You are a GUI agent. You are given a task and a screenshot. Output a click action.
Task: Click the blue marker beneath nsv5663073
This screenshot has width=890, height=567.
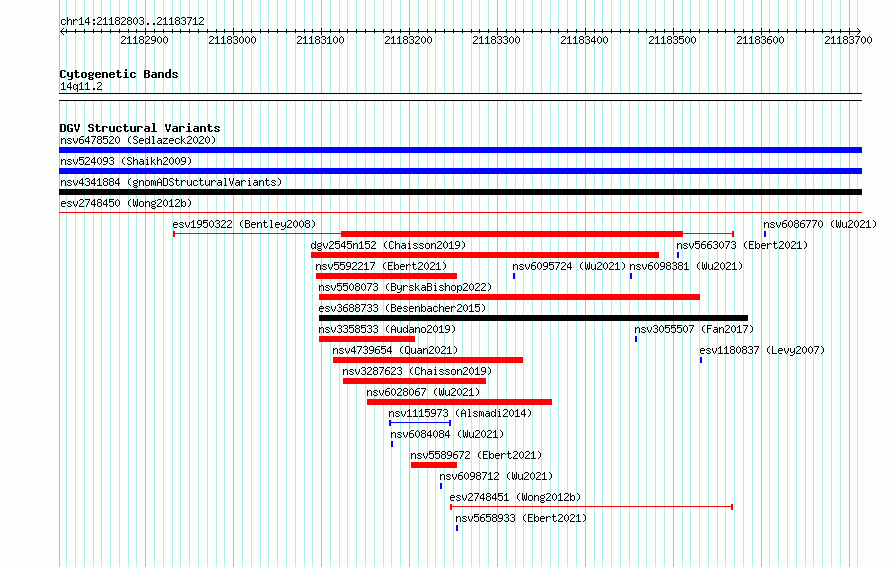pos(678,255)
